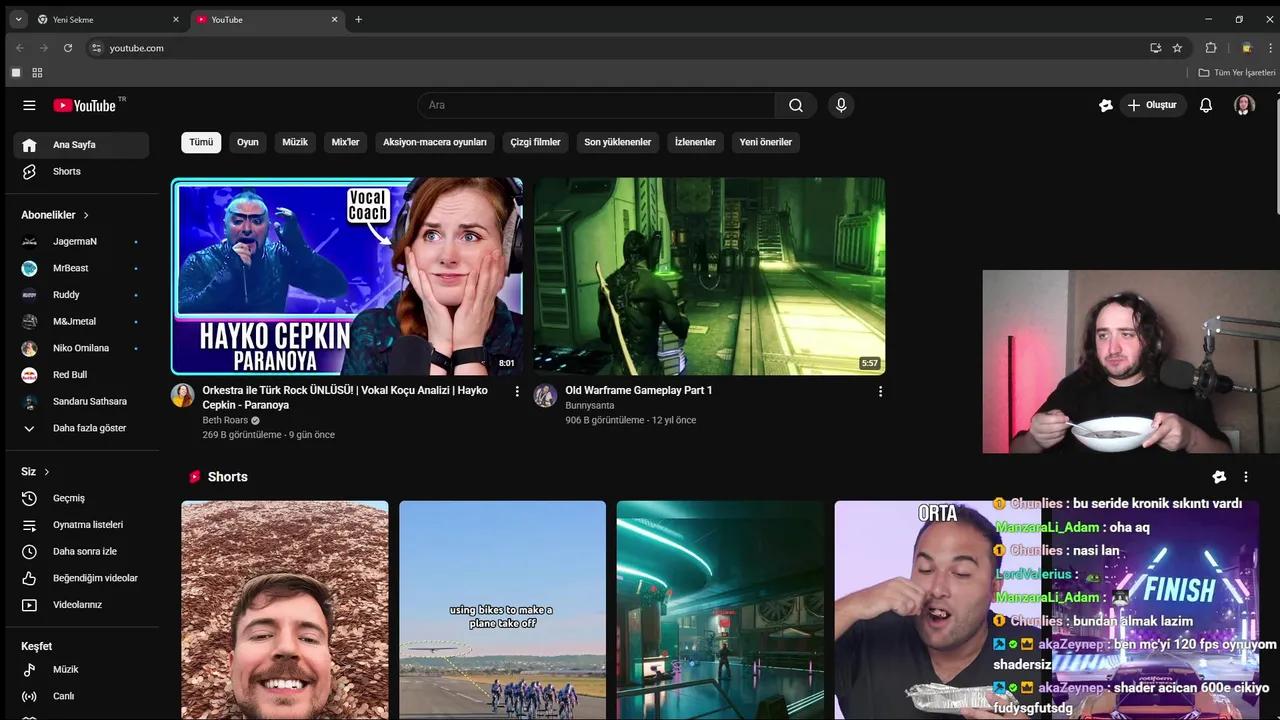Open the Tüm Yer İşaretleri folder

[1237, 73]
